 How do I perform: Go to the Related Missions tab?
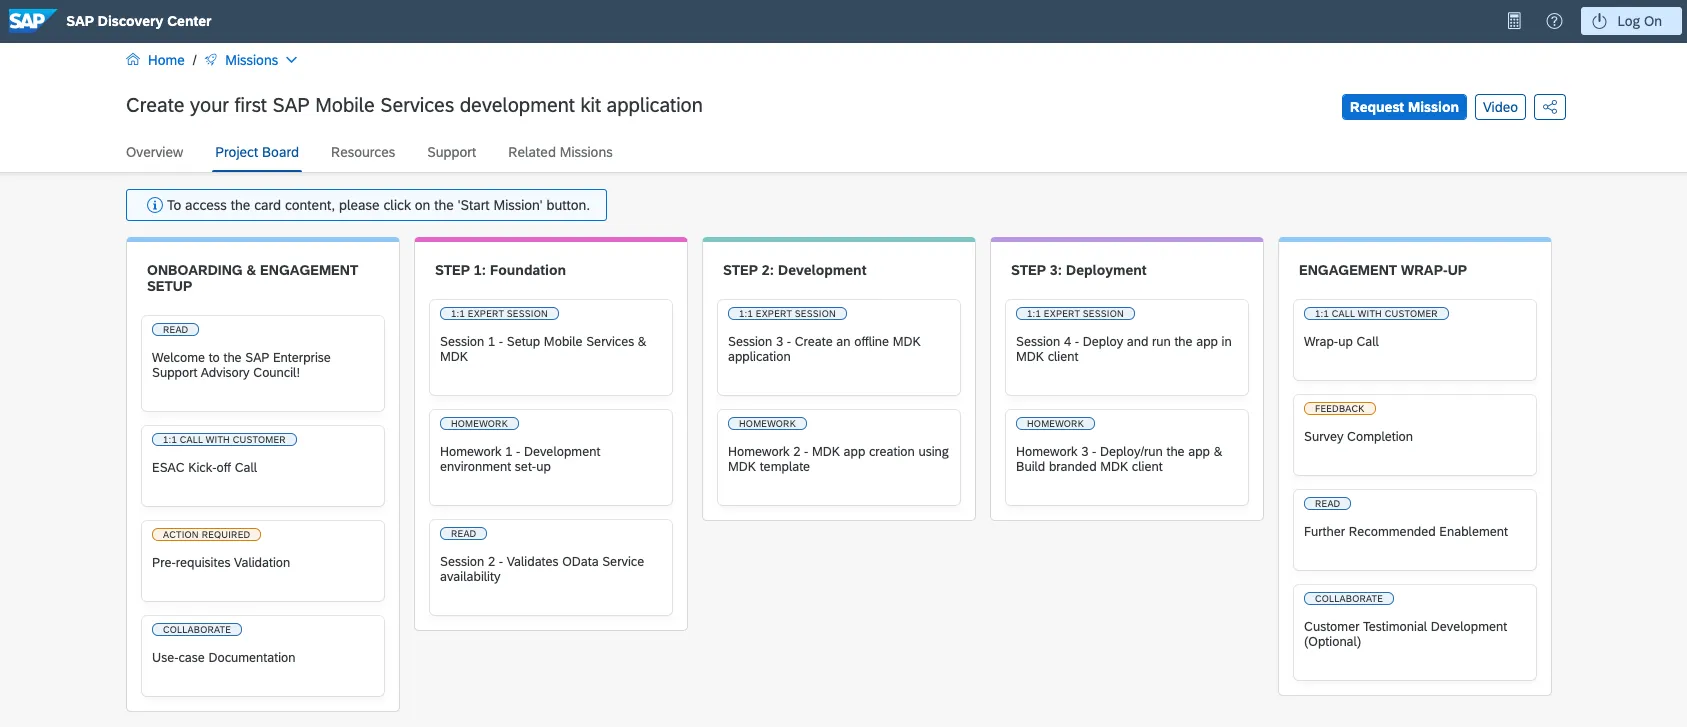click(x=560, y=152)
